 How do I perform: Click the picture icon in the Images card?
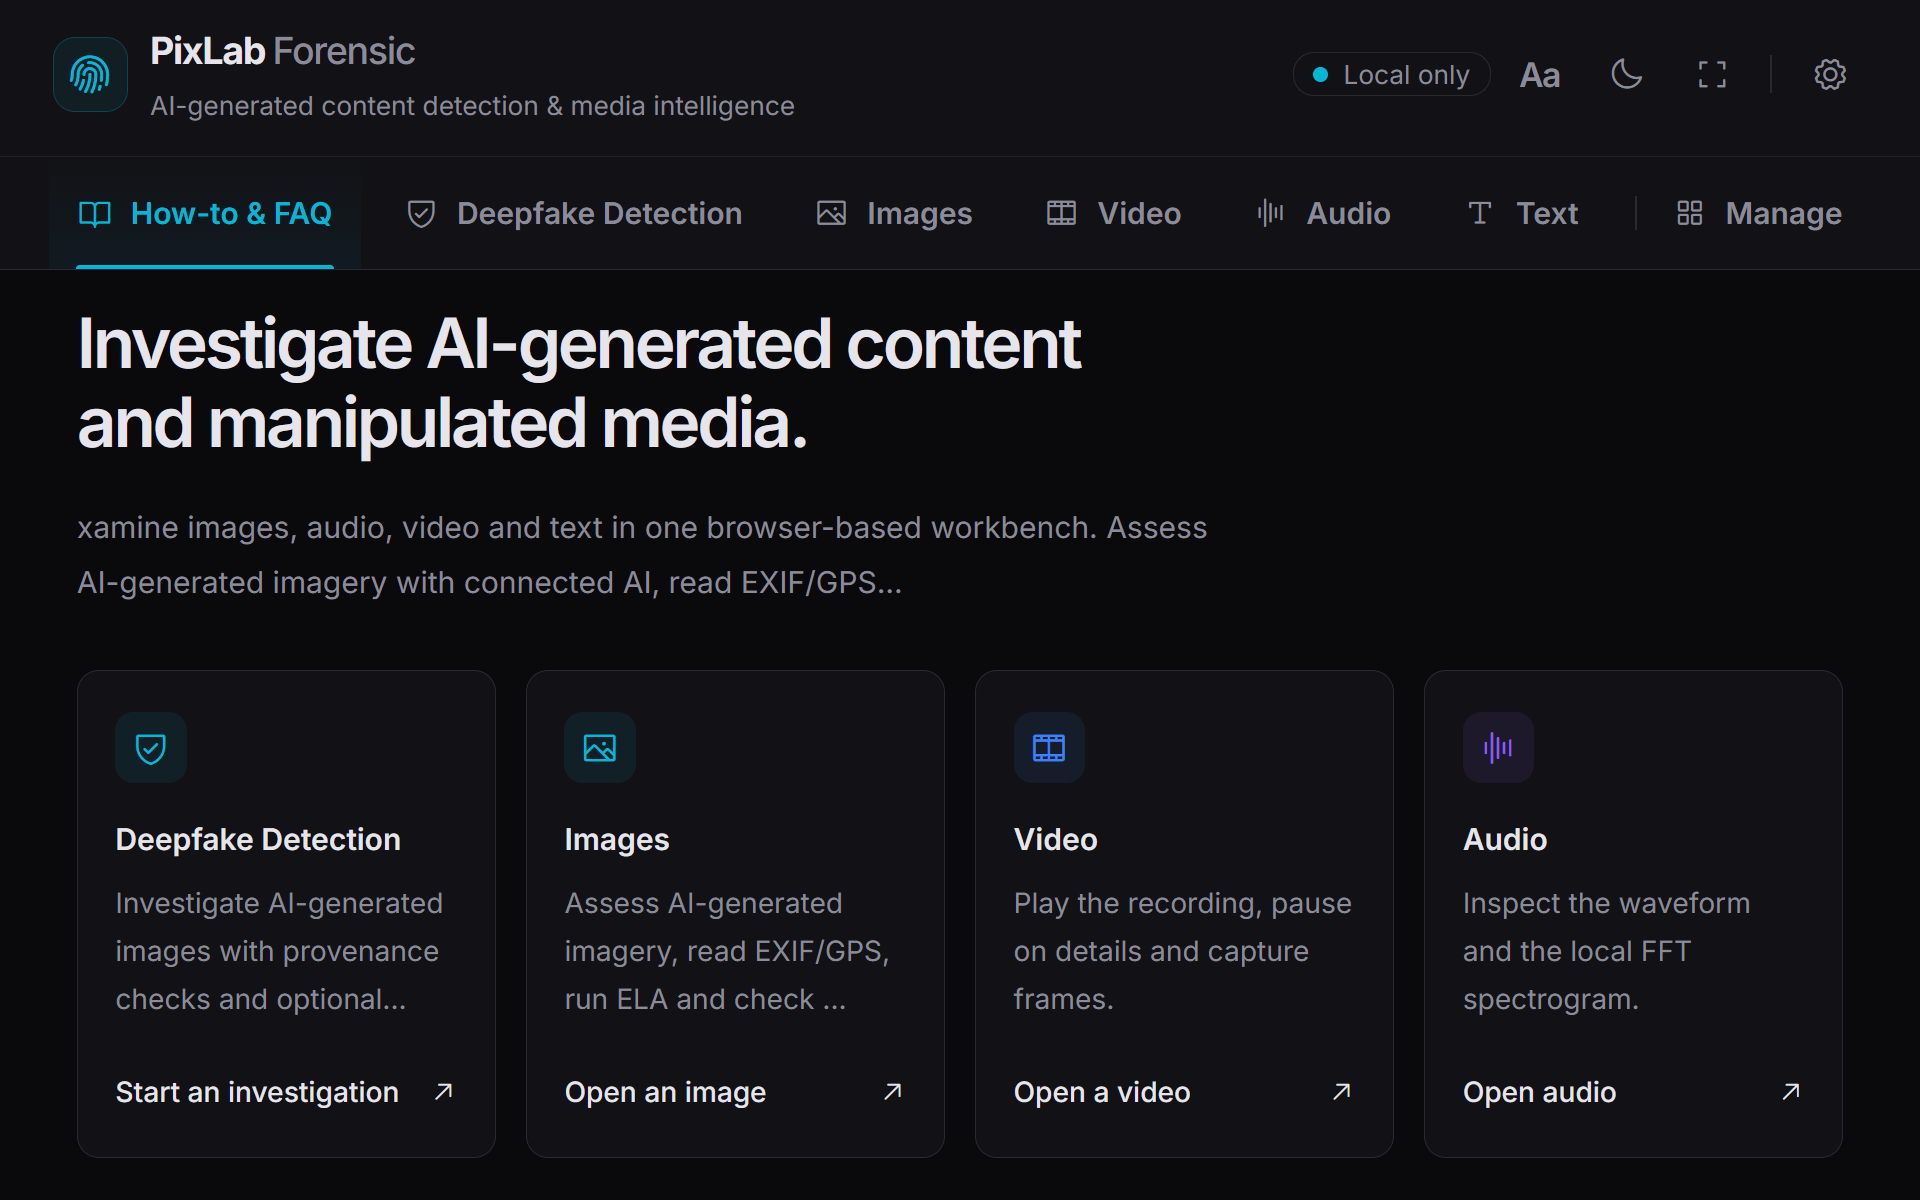[x=600, y=748]
